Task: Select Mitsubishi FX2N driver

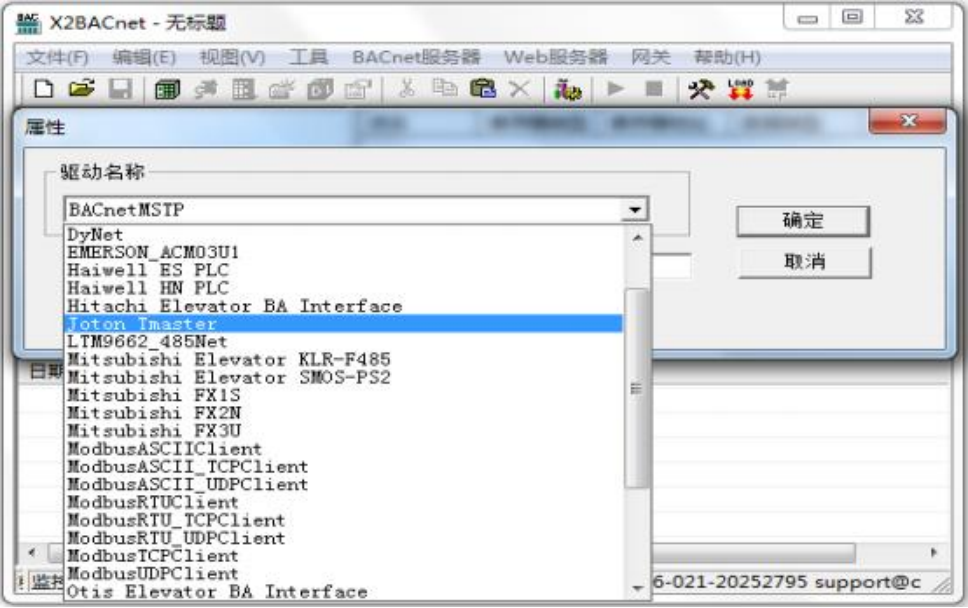Action: point(343,413)
